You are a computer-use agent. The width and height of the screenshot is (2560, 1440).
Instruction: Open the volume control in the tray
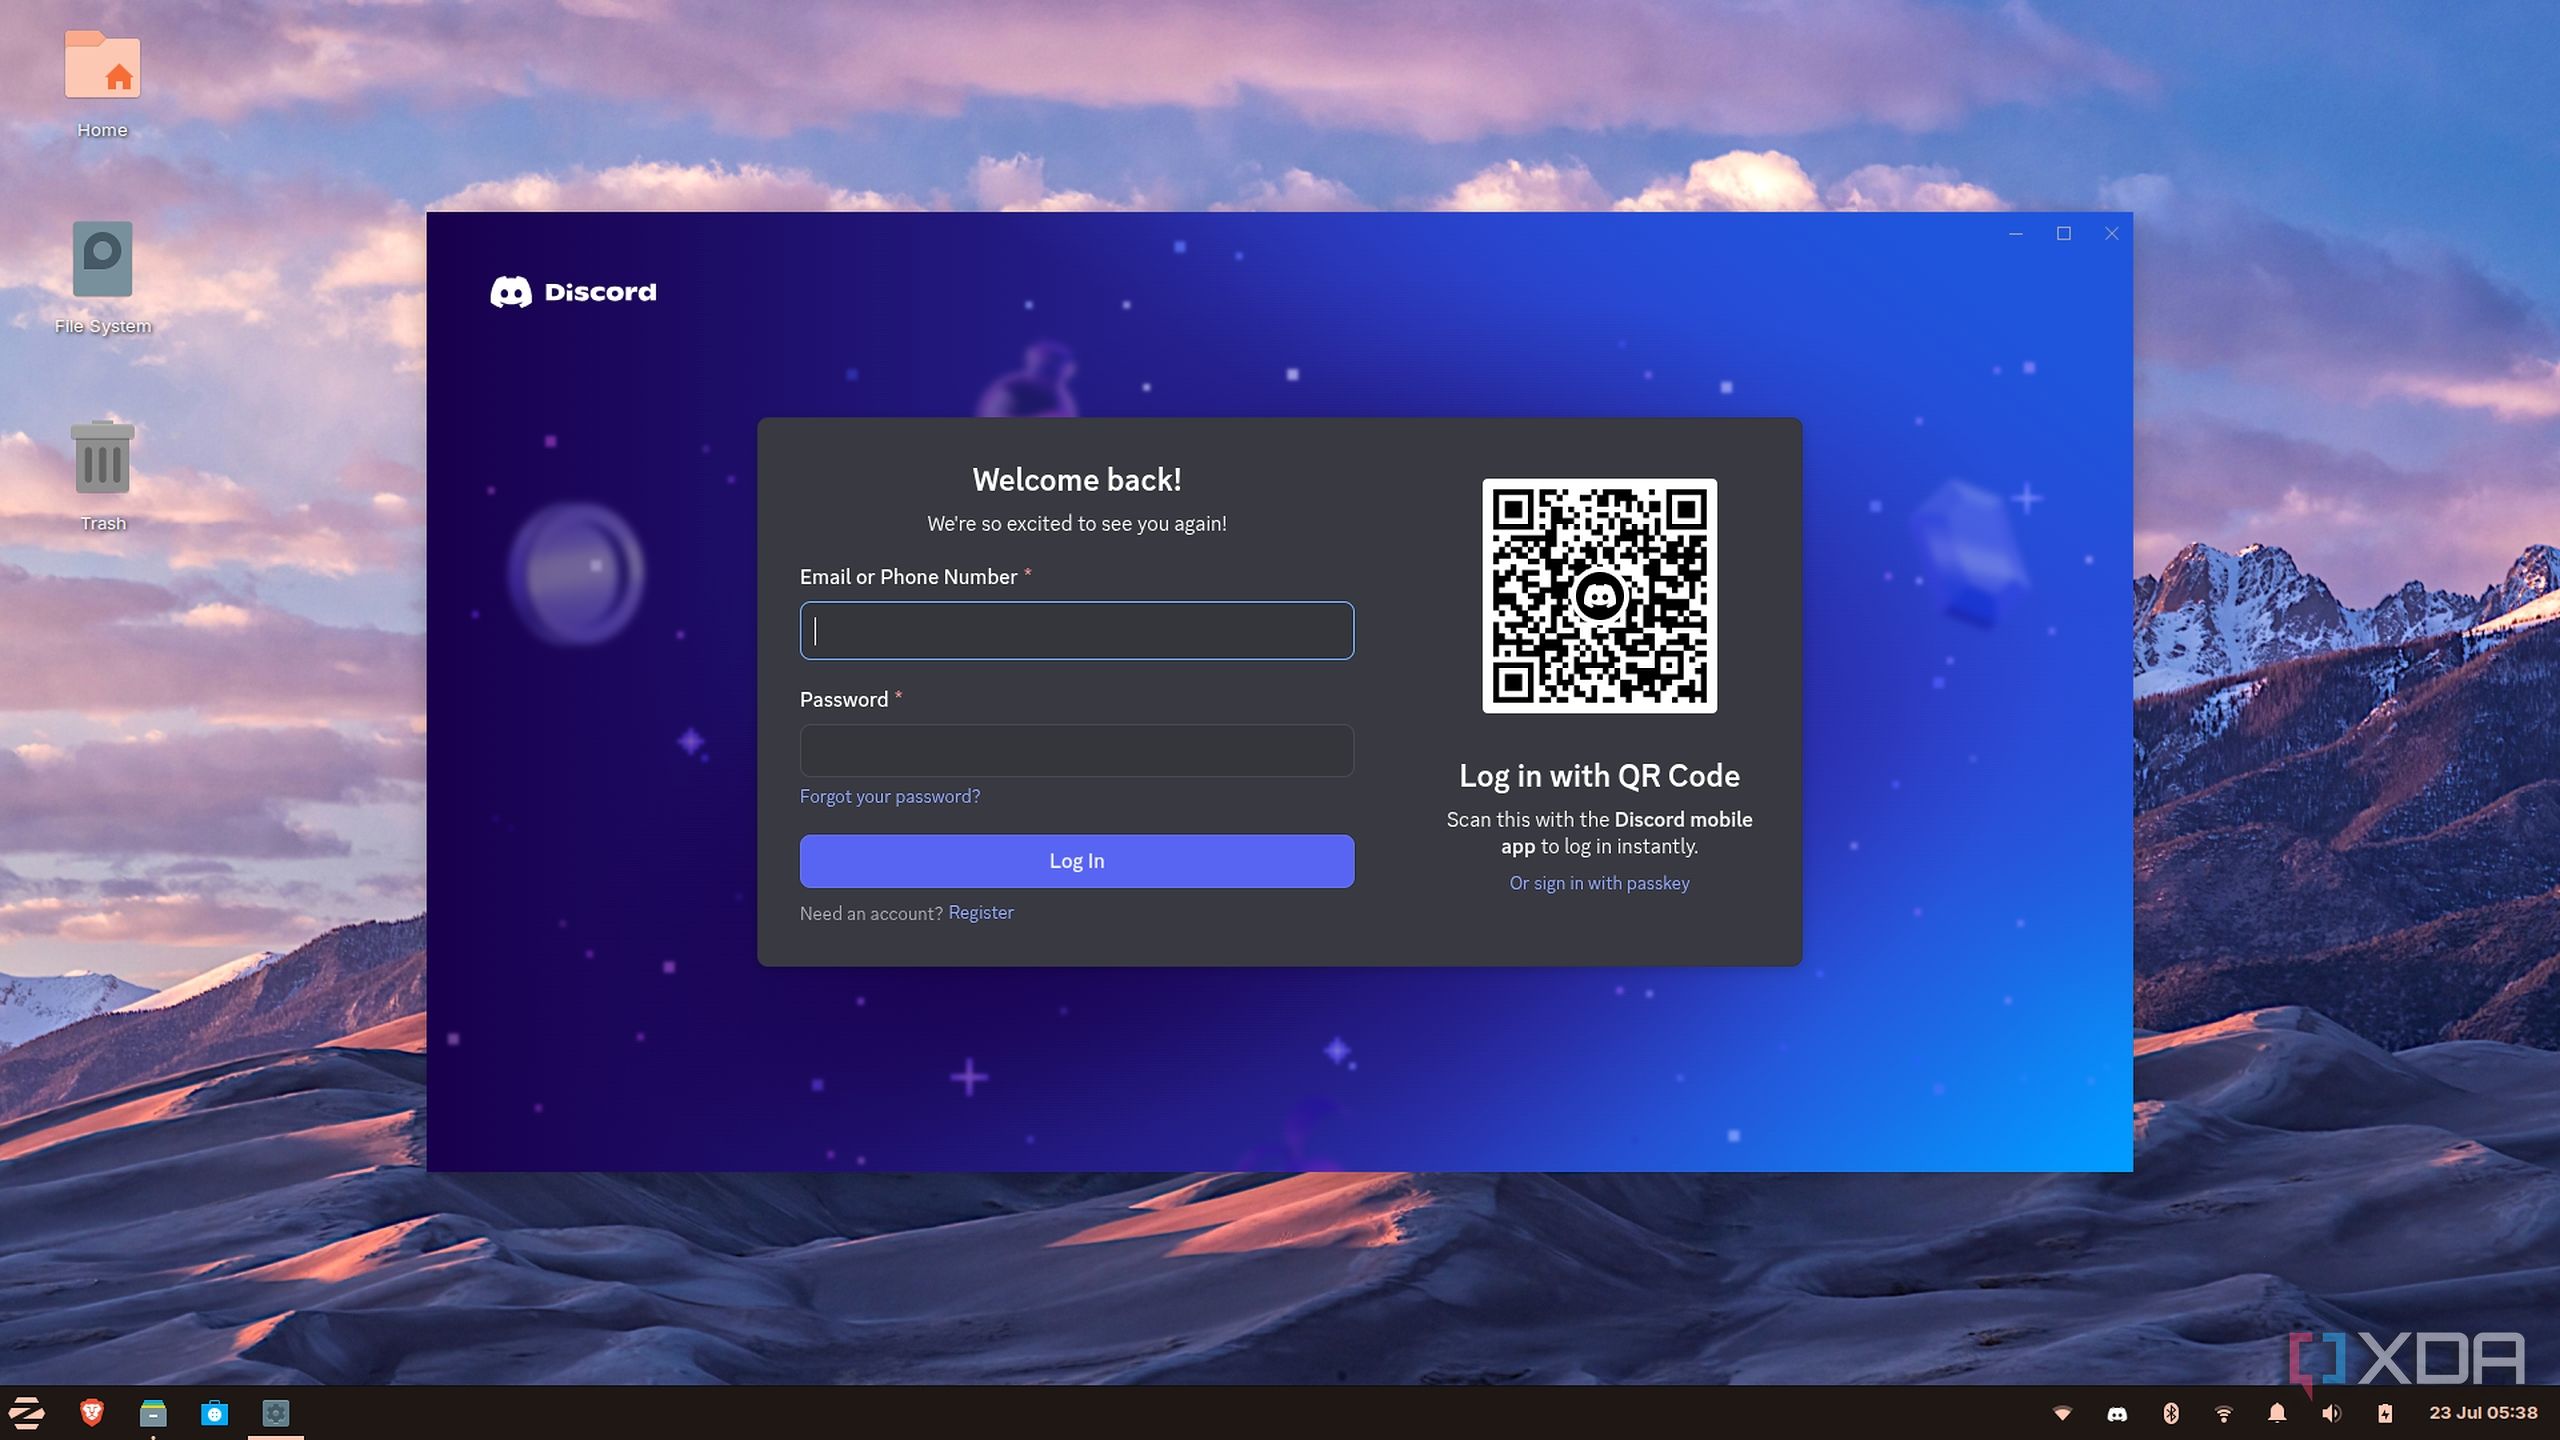2331,1413
